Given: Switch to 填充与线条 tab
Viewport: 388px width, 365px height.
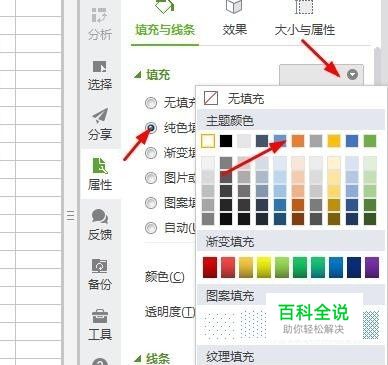Looking at the screenshot, I should click(x=165, y=30).
